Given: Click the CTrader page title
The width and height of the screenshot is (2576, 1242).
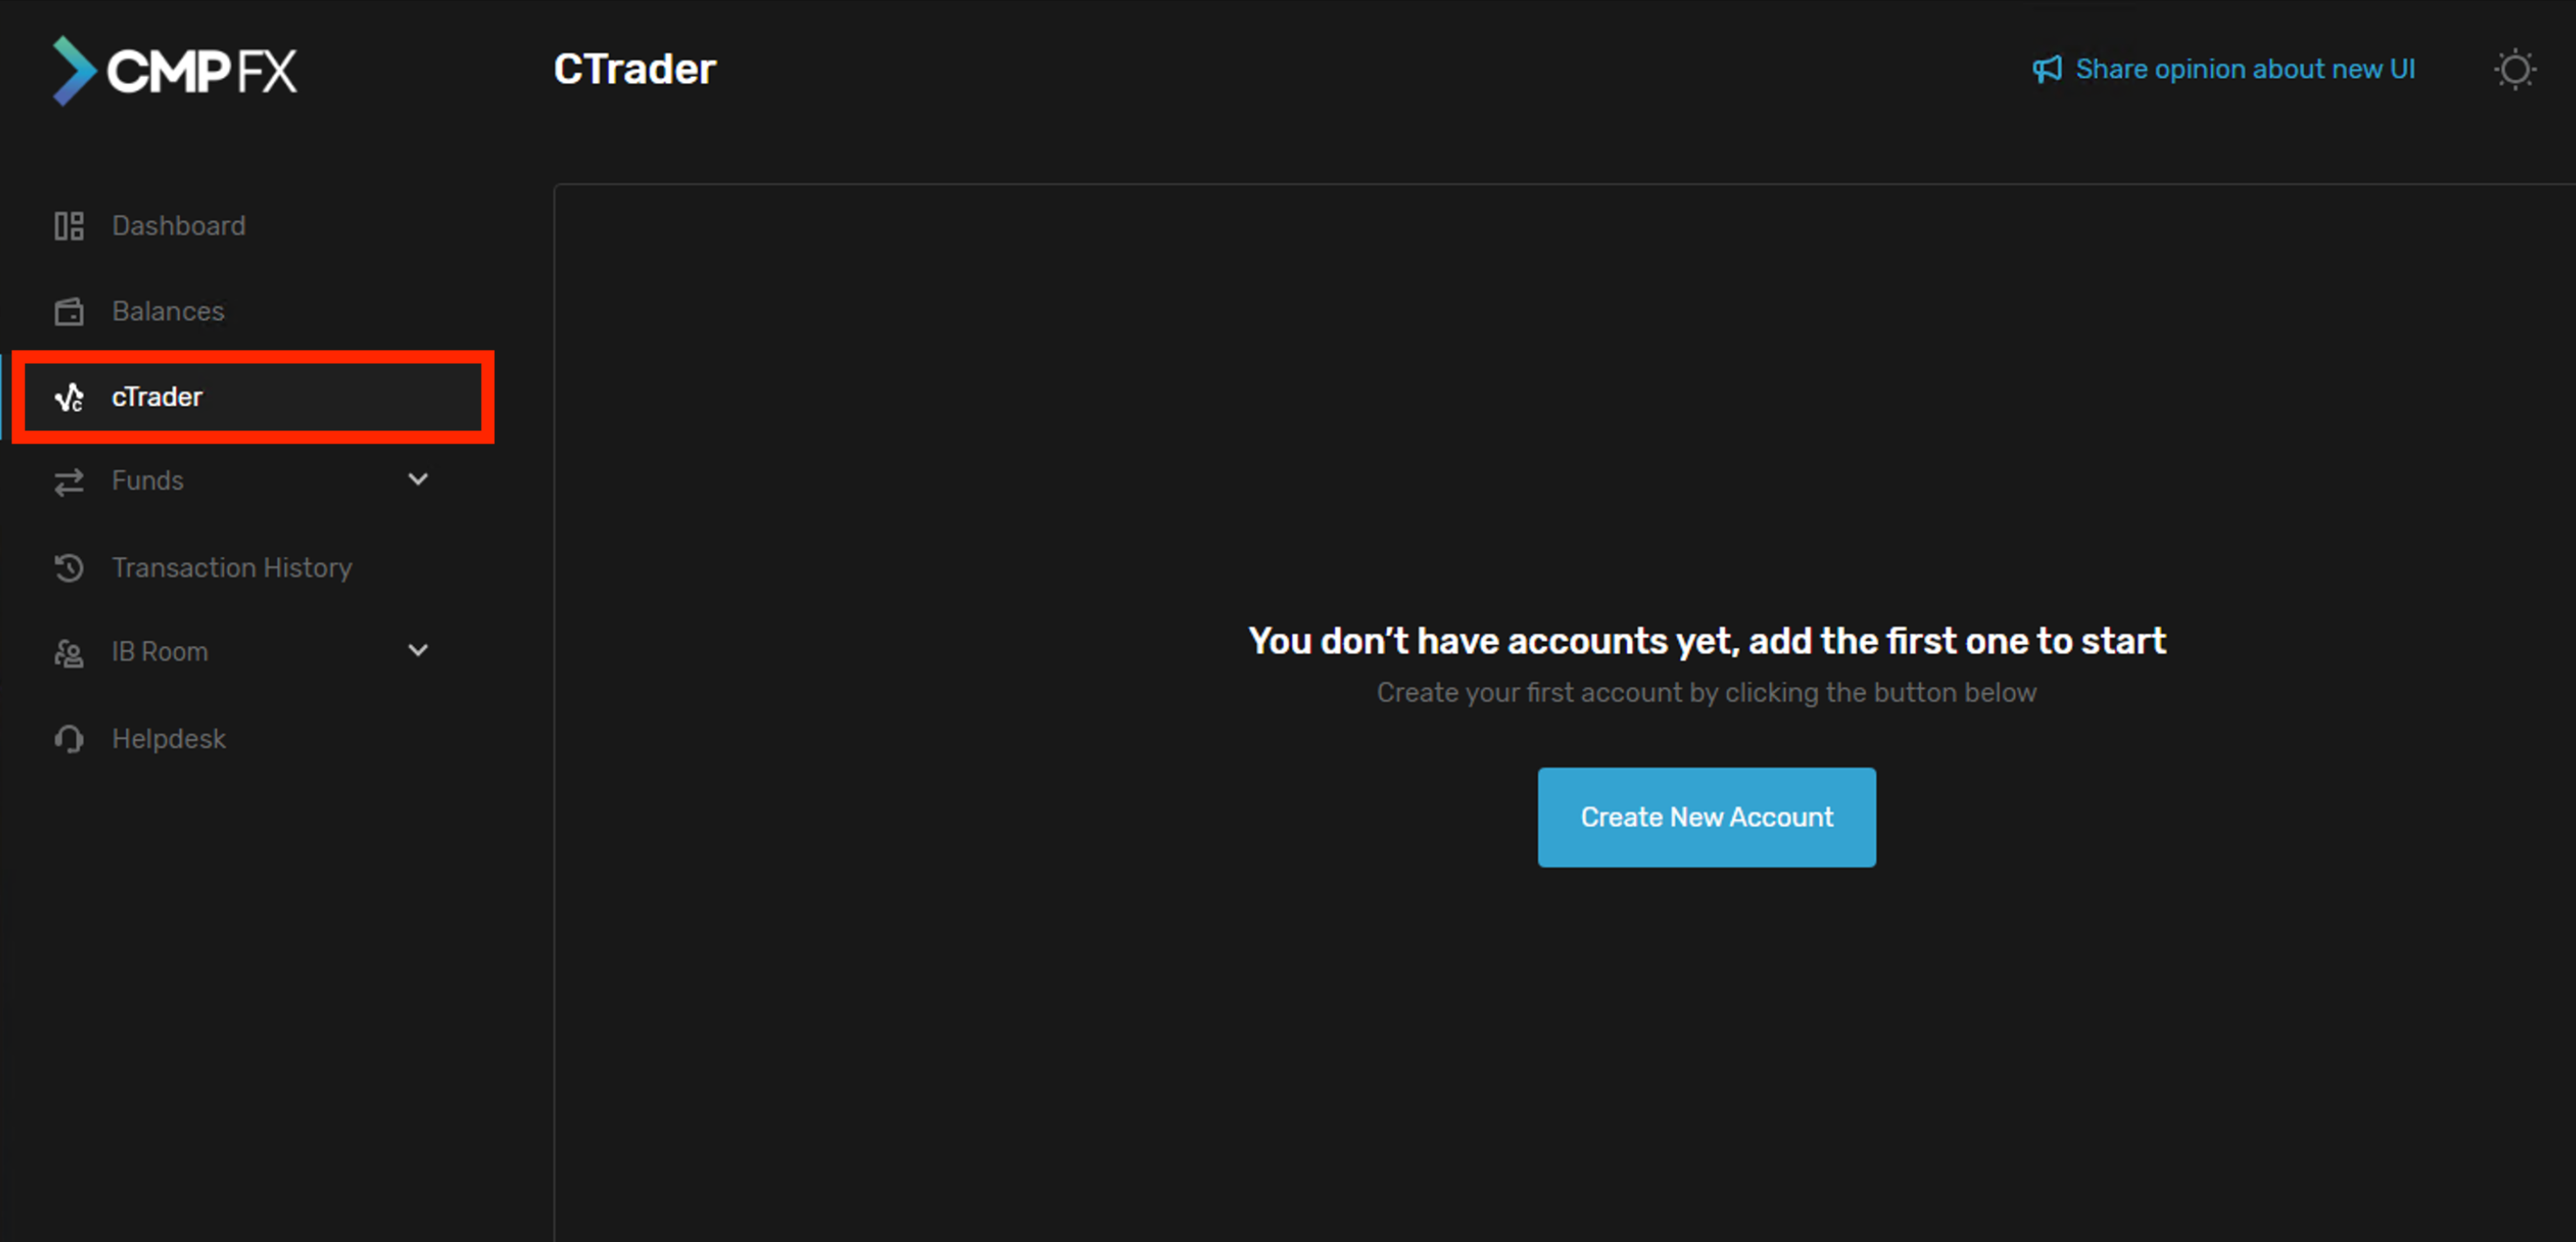Looking at the screenshot, I should (635, 69).
